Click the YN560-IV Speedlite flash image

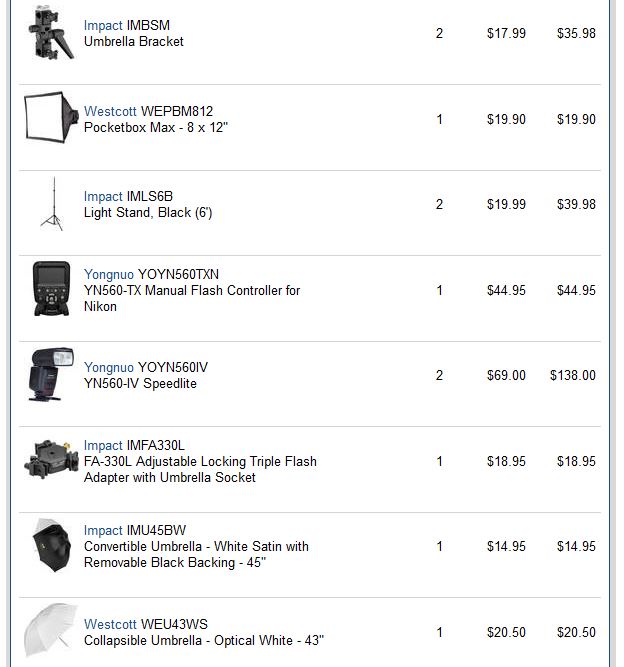50,375
